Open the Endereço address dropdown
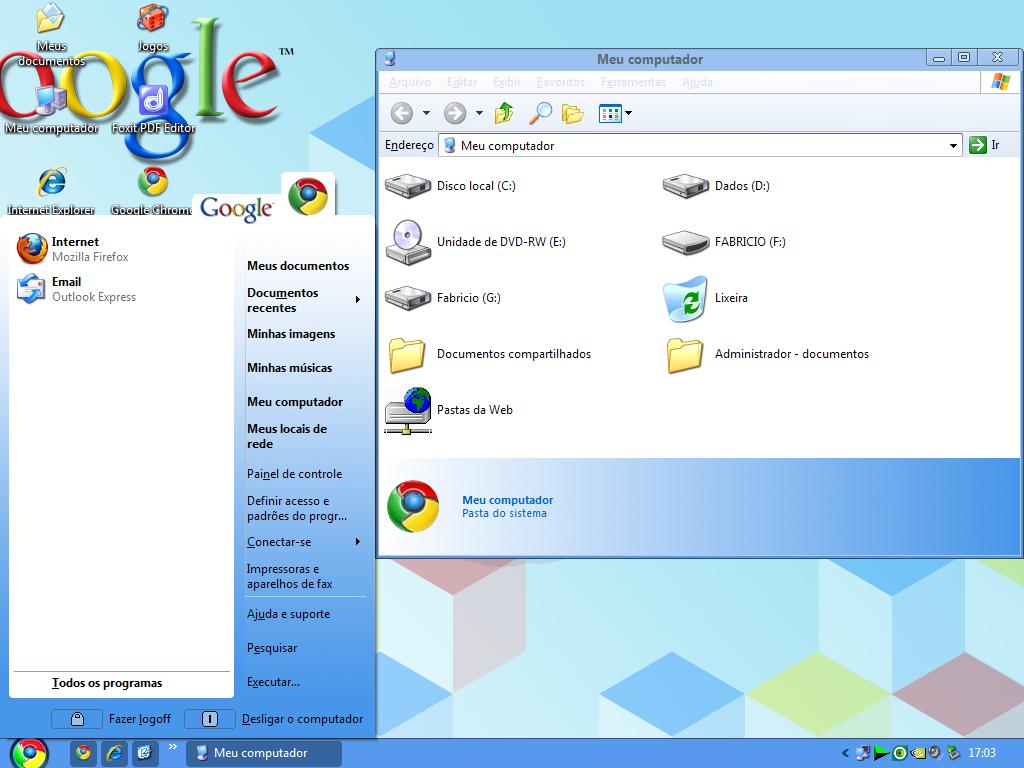Screen dimensions: 1024x768 coord(953,146)
